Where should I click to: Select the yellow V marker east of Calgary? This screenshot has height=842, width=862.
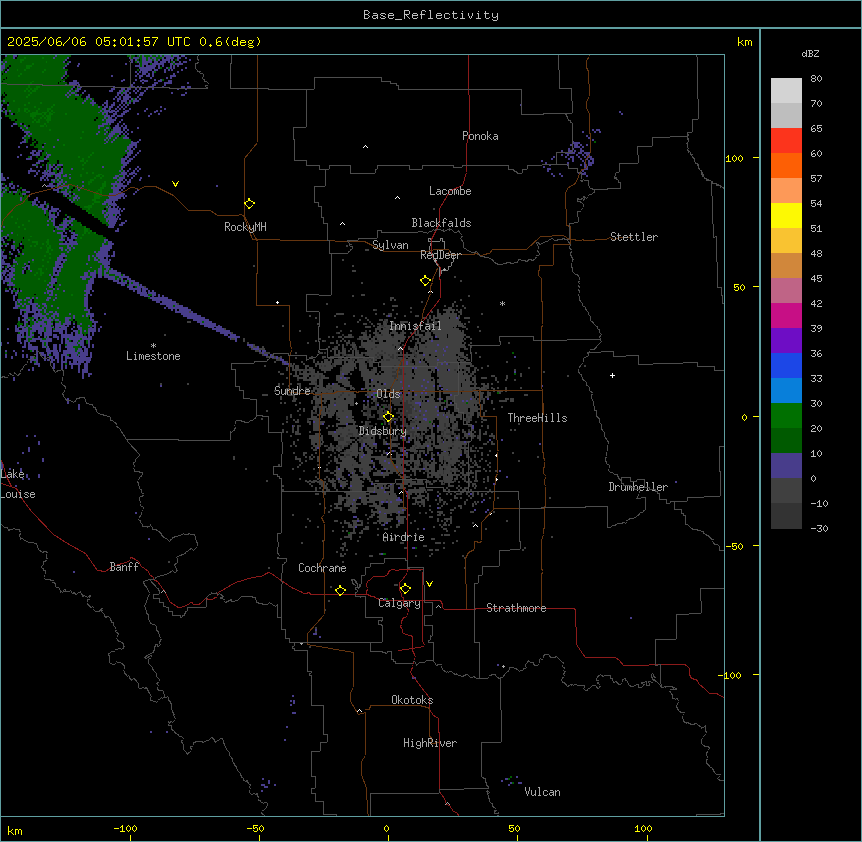pos(429,584)
